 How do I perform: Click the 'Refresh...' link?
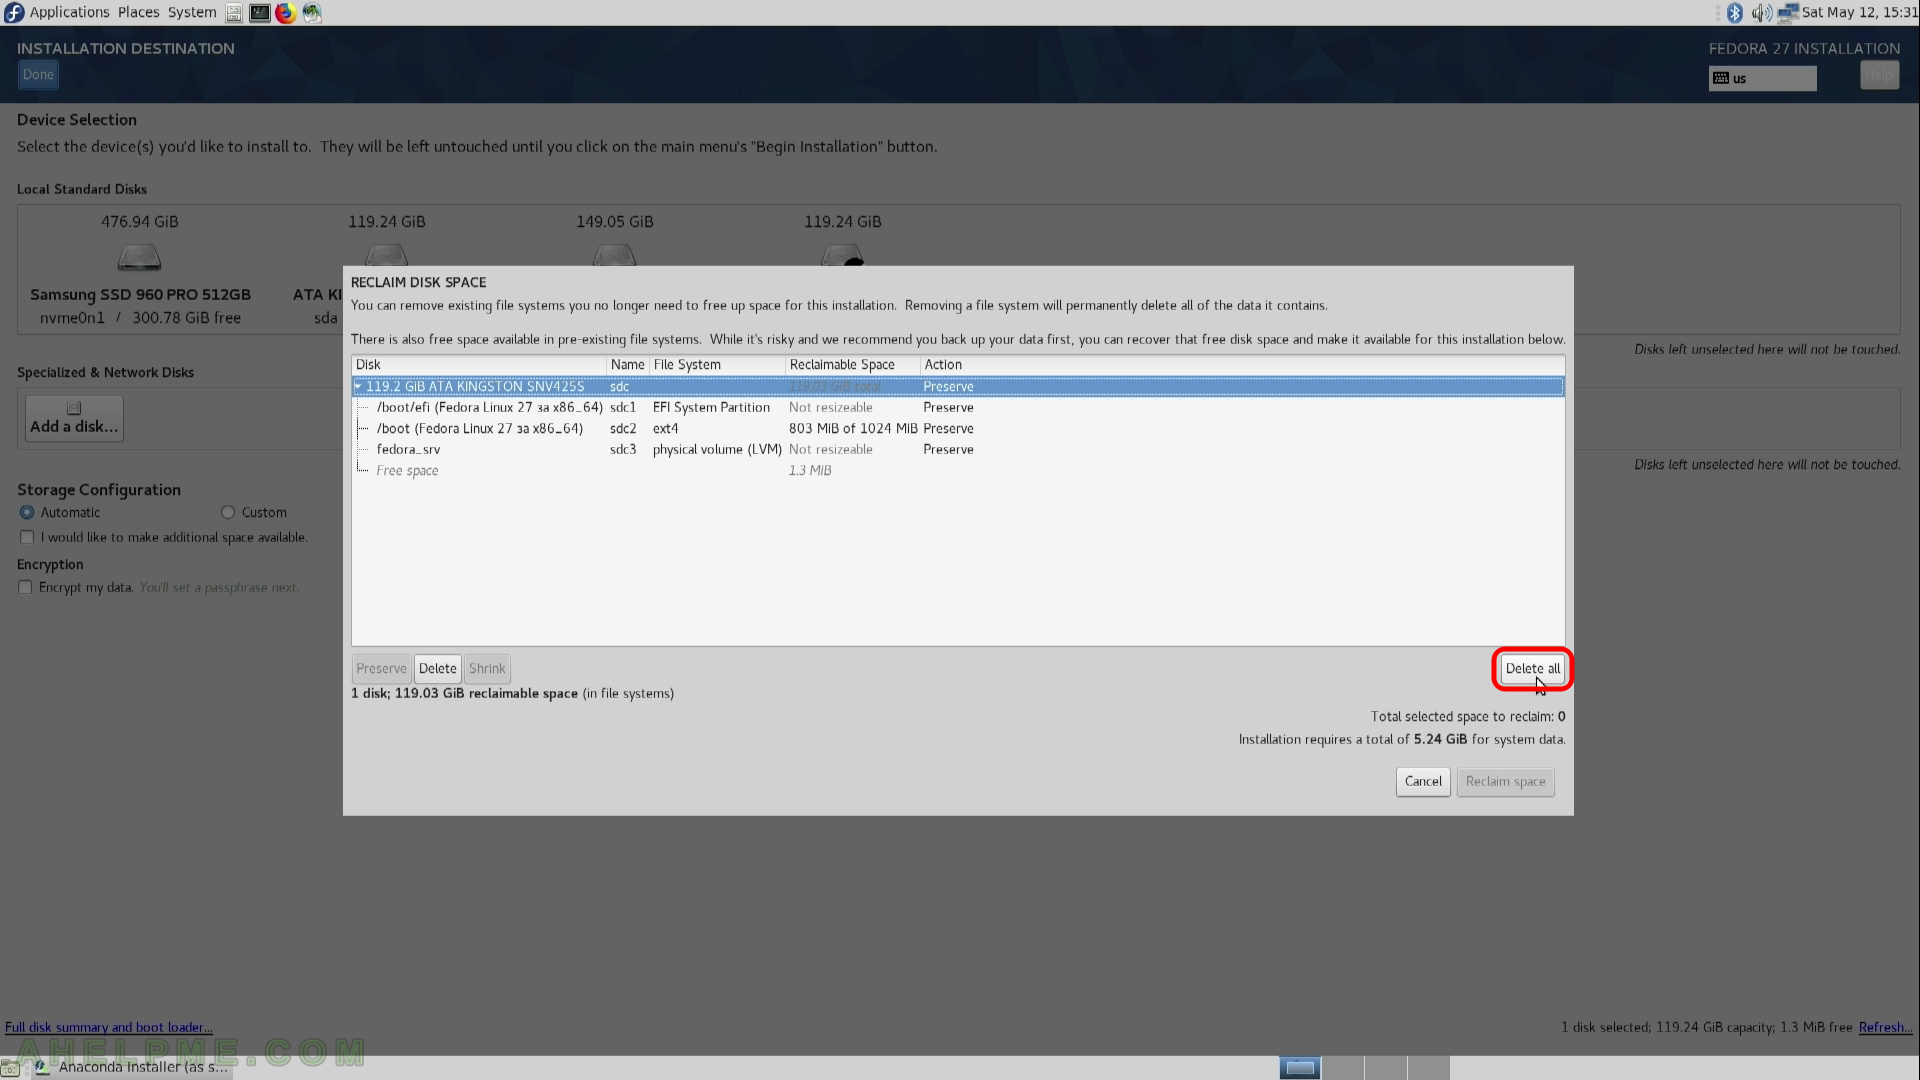click(x=1885, y=1027)
